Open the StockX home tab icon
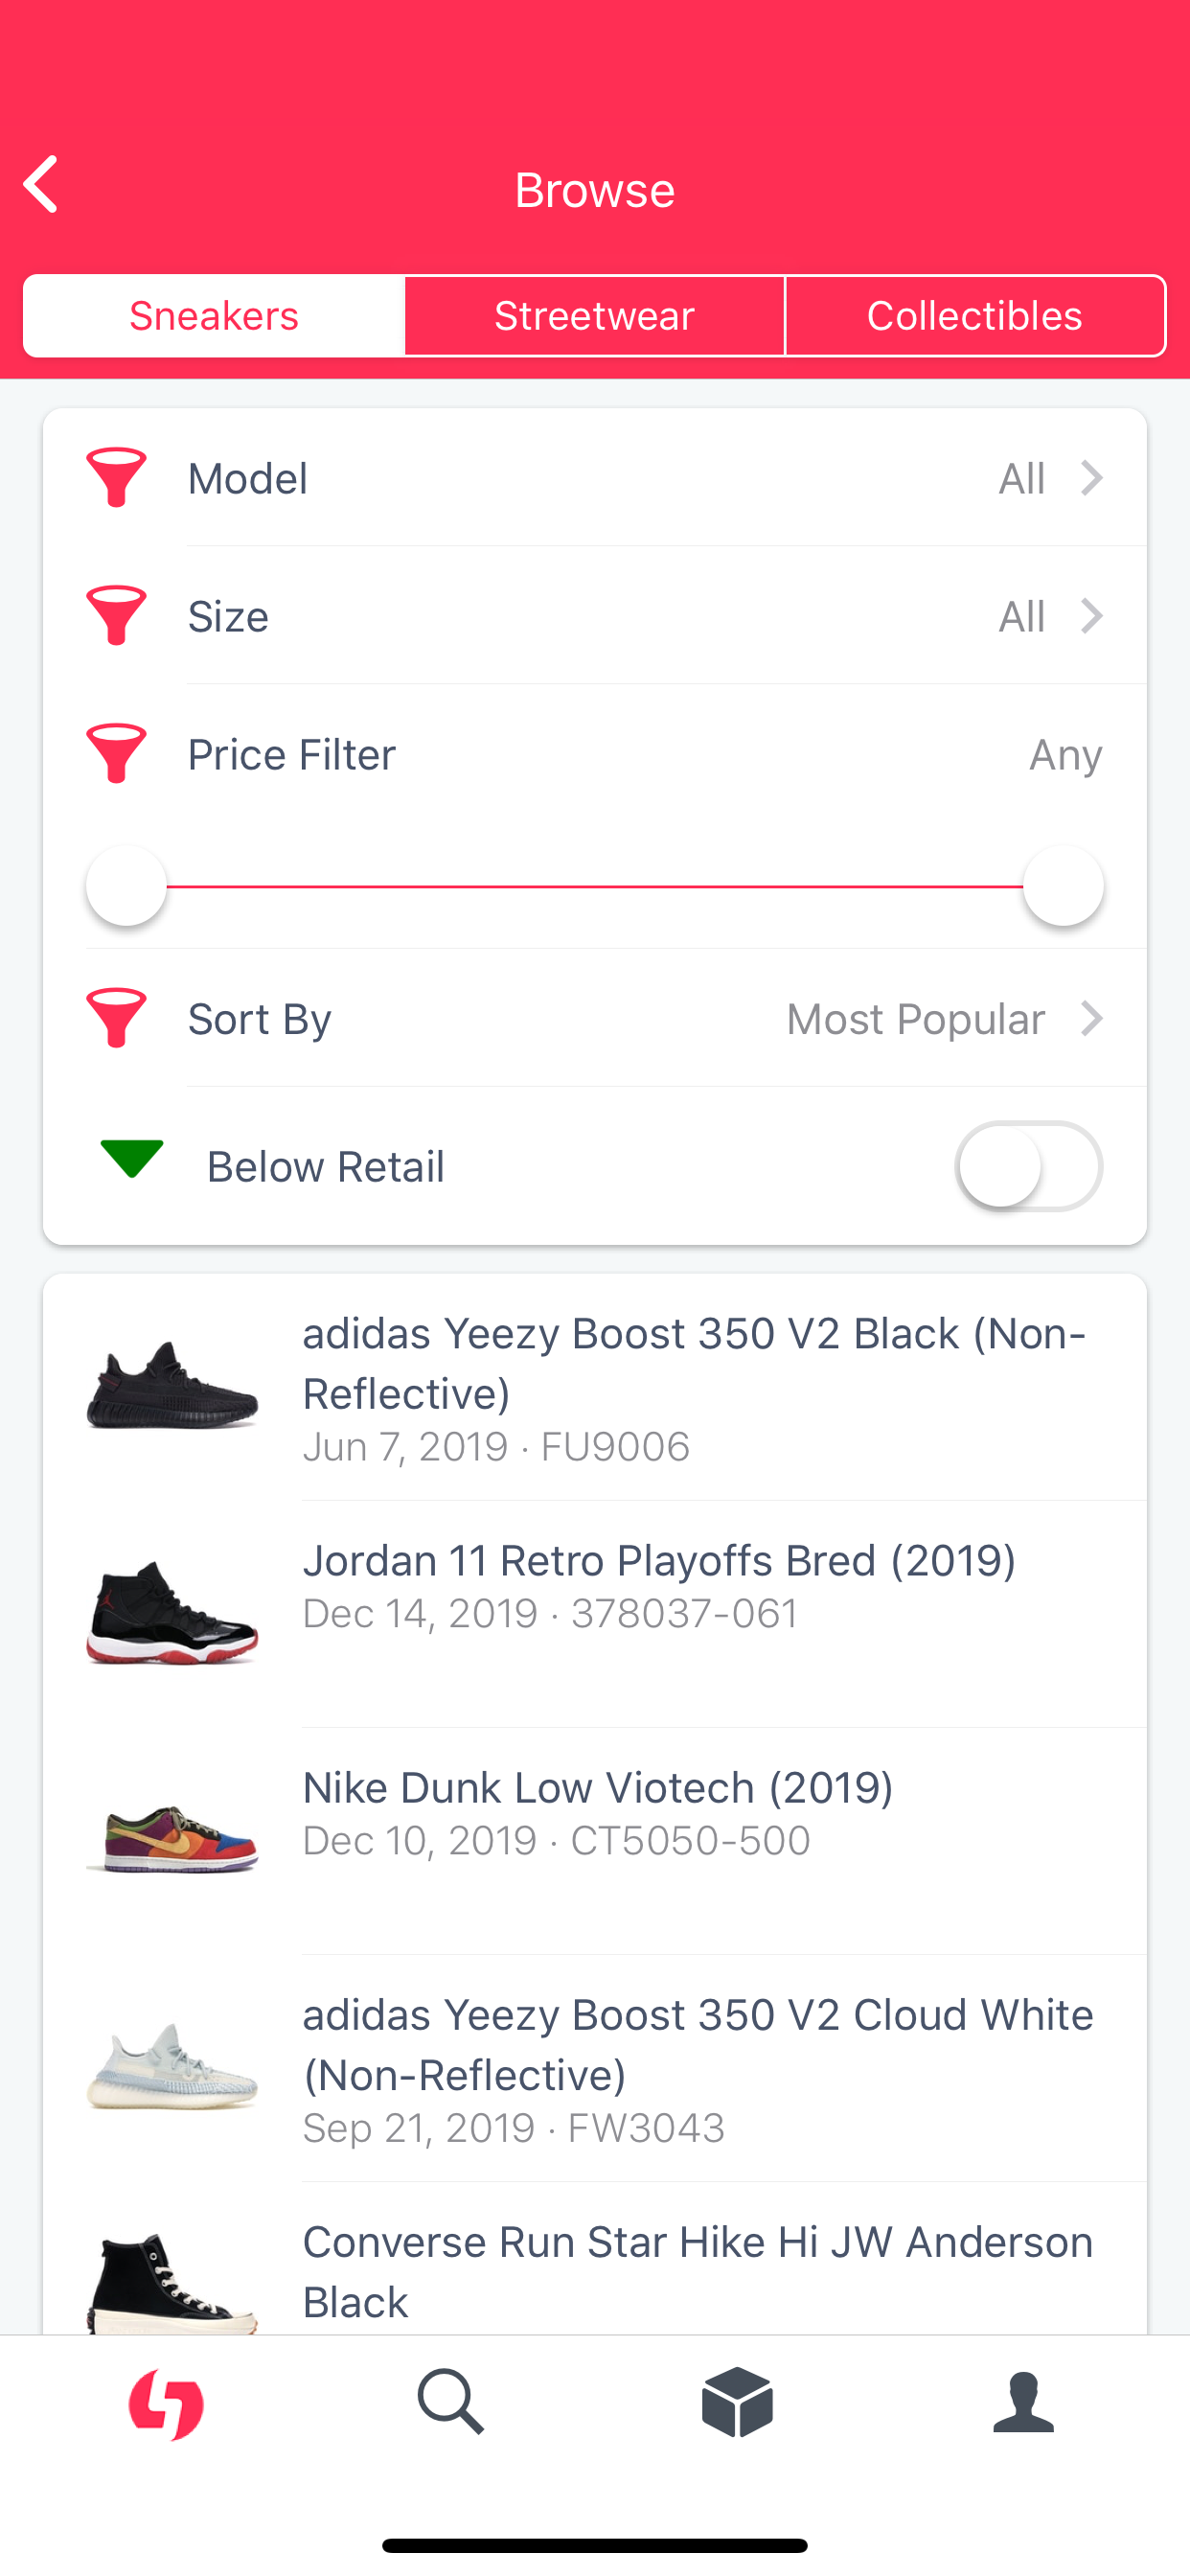 166,2403
